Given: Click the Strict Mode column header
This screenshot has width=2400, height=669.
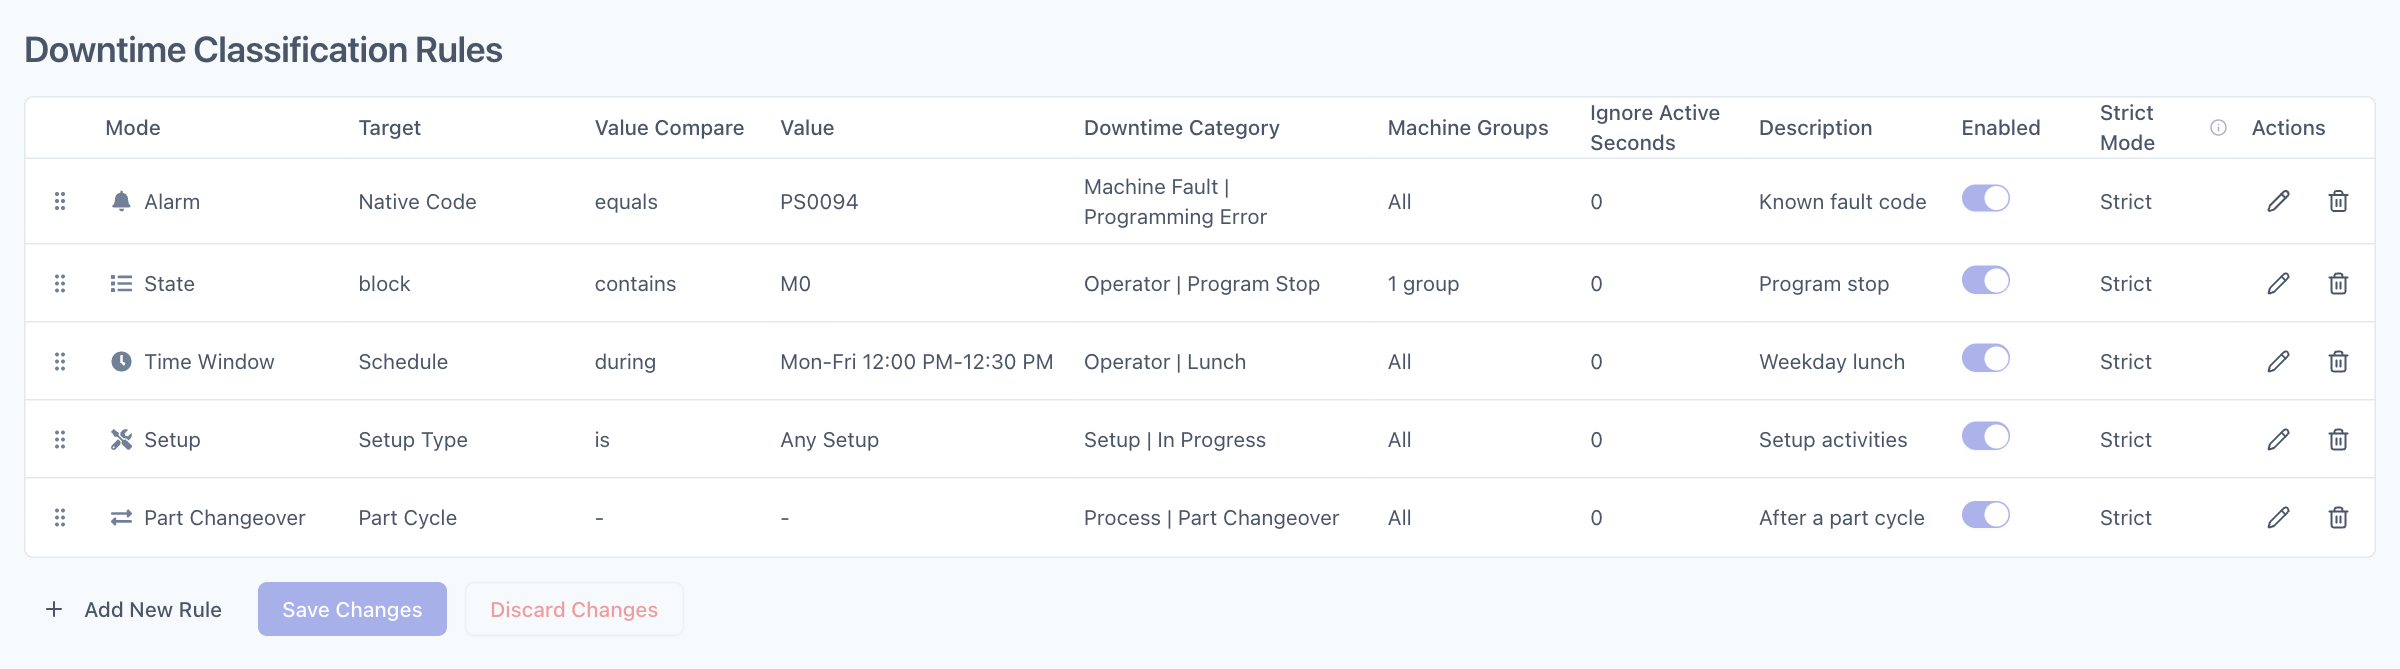Looking at the screenshot, I should coord(2127,128).
